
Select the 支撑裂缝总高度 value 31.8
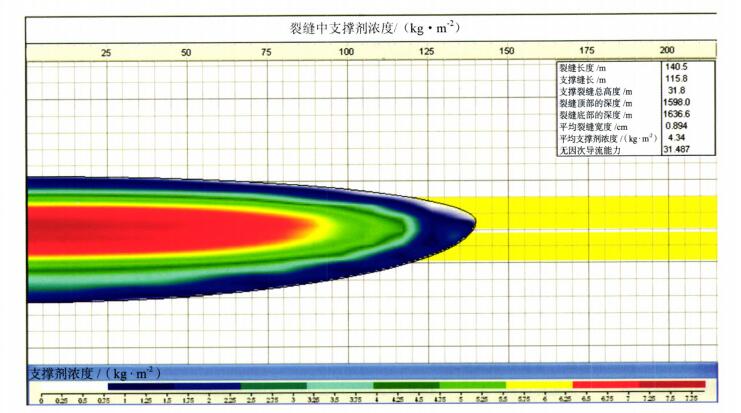(676, 91)
